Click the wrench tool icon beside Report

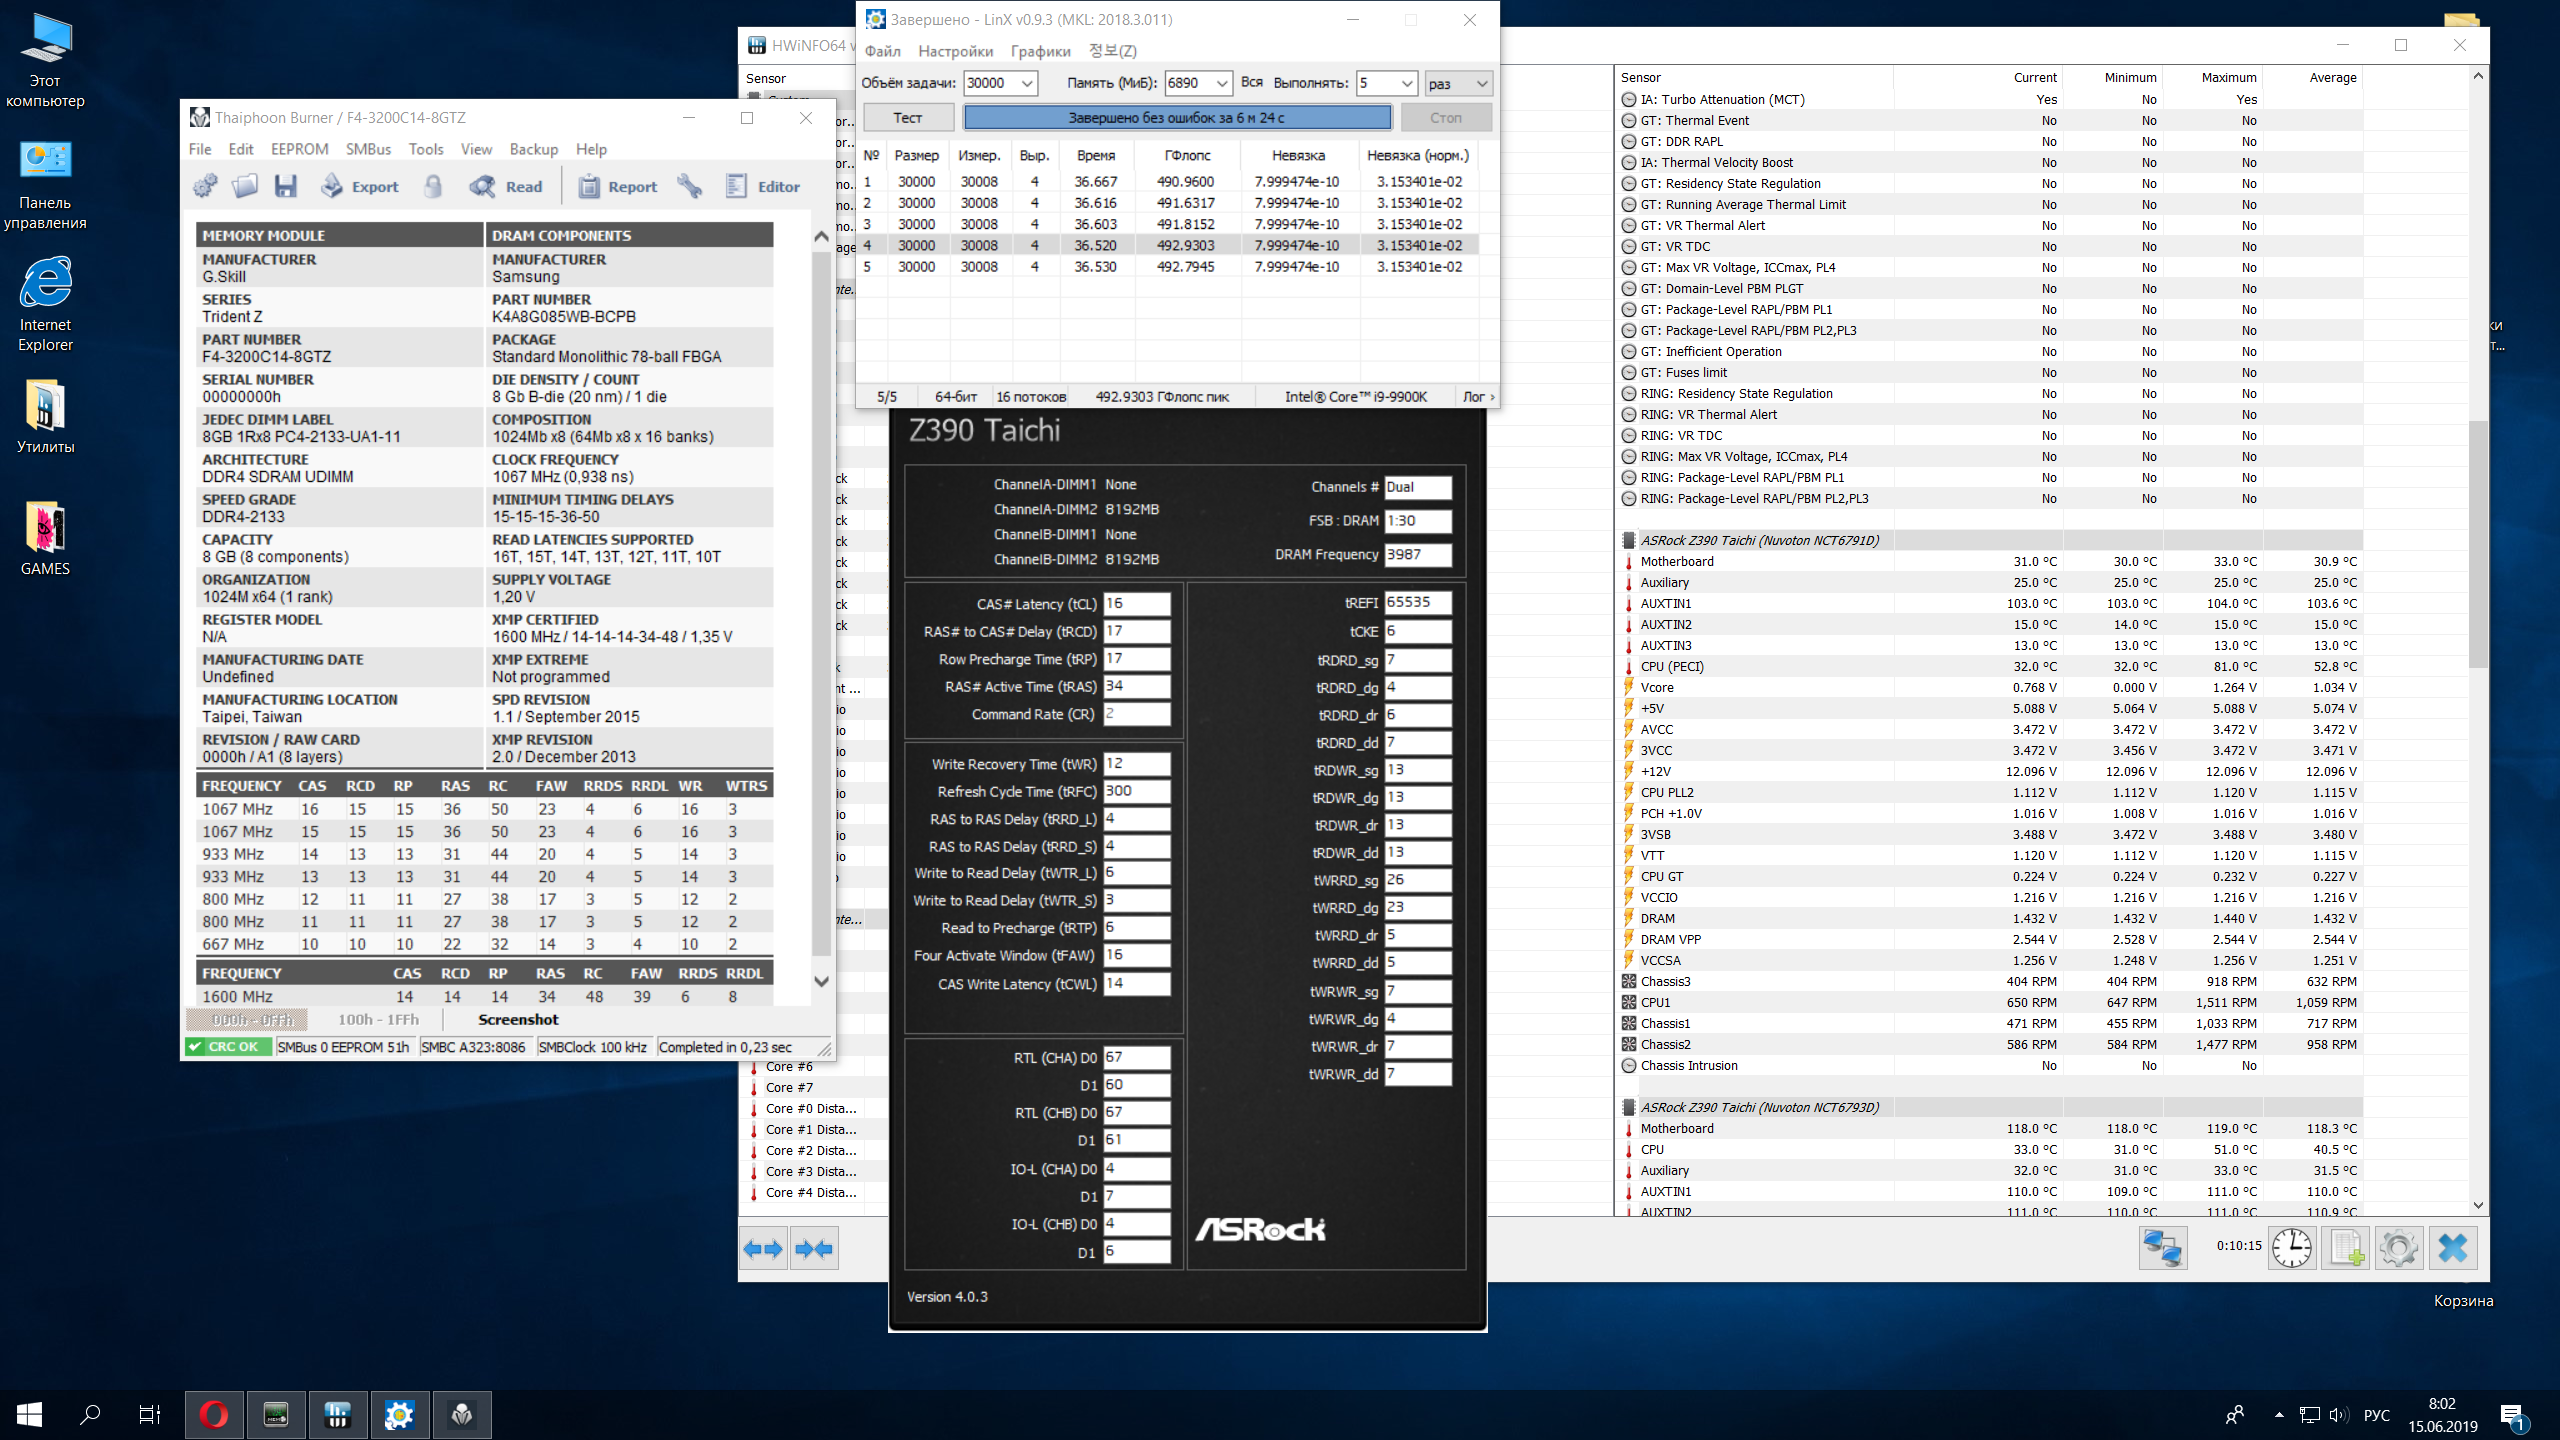click(690, 186)
